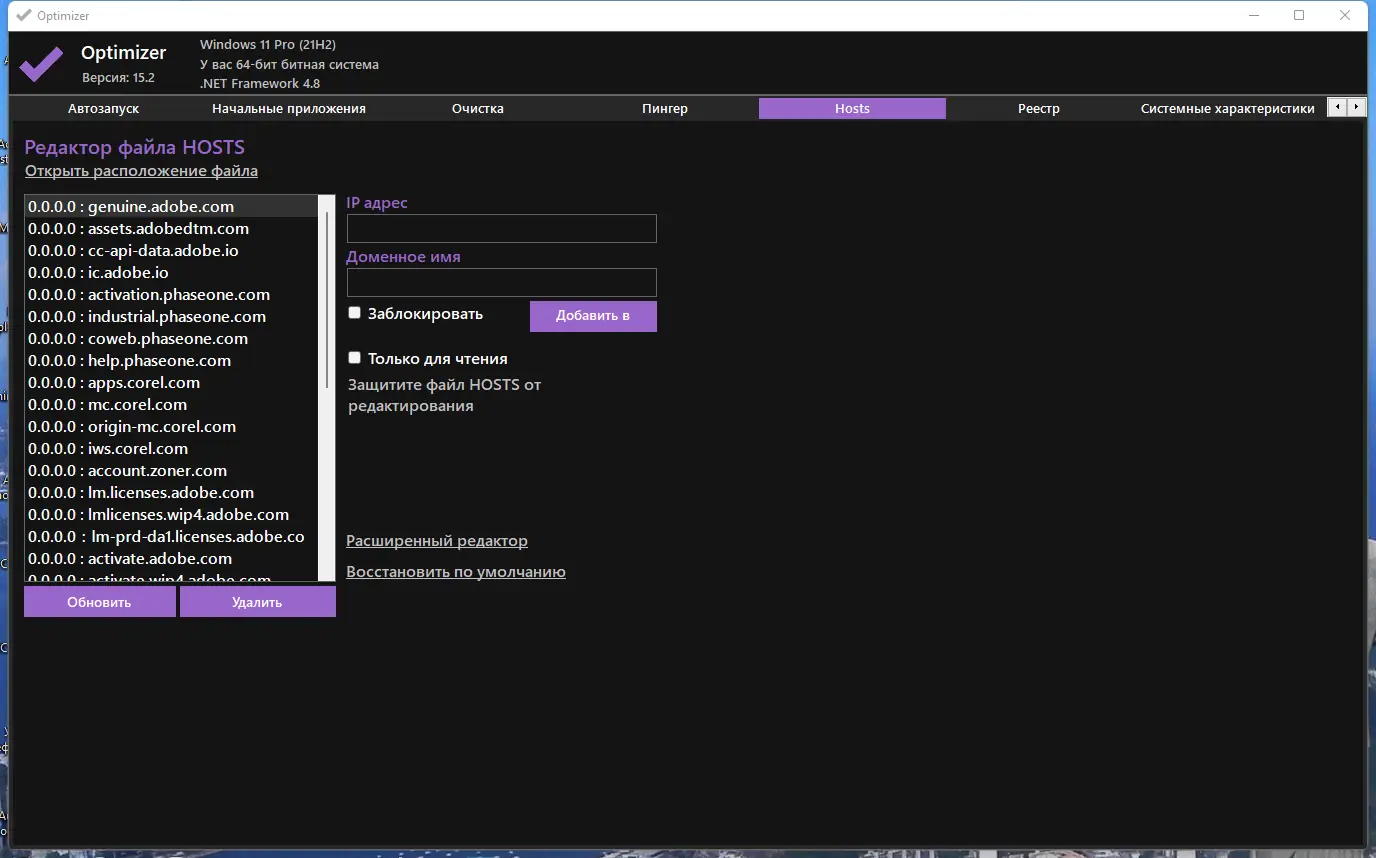Viewport: 1376px width, 858px height.
Task: Click the Обновить button
Action: 99,602
